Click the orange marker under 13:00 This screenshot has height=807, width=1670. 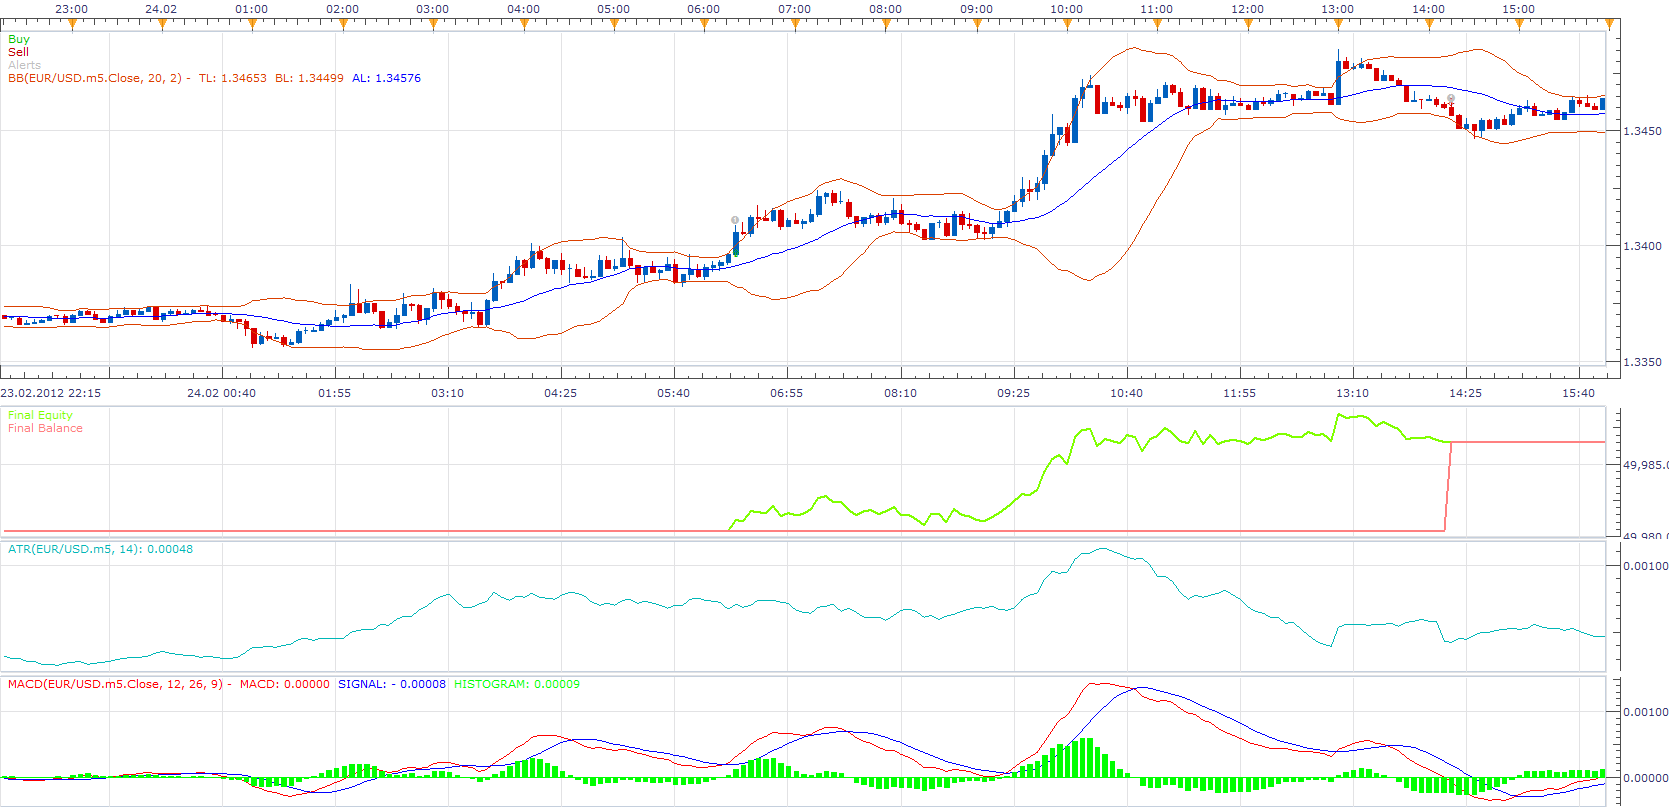(x=1338, y=24)
